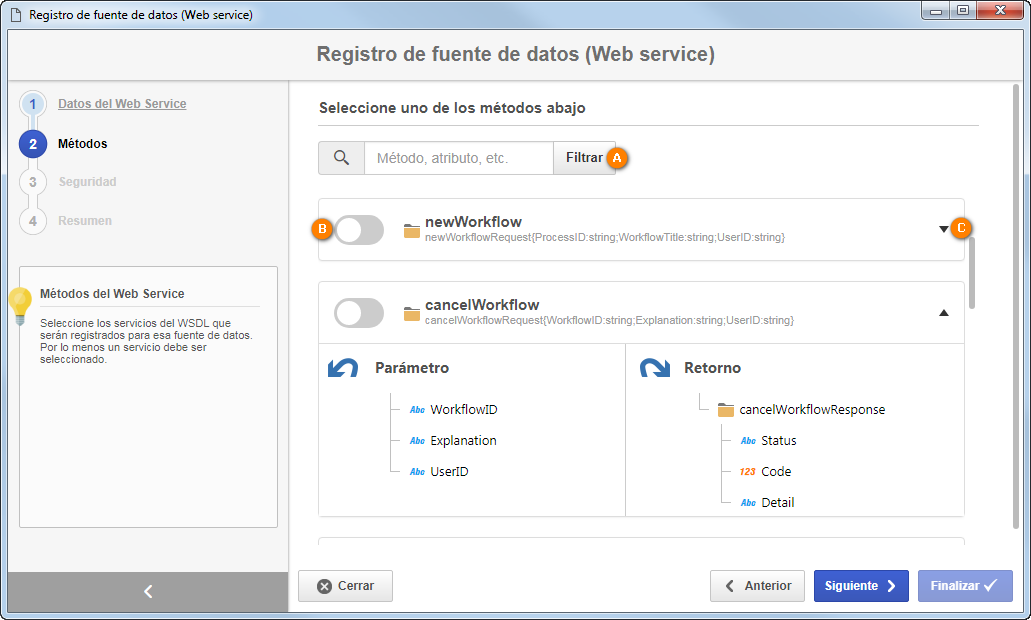Click the cancelWorkflowRequest signature text
The width and height of the screenshot is (1031, 620).
[x=610, y=320]
